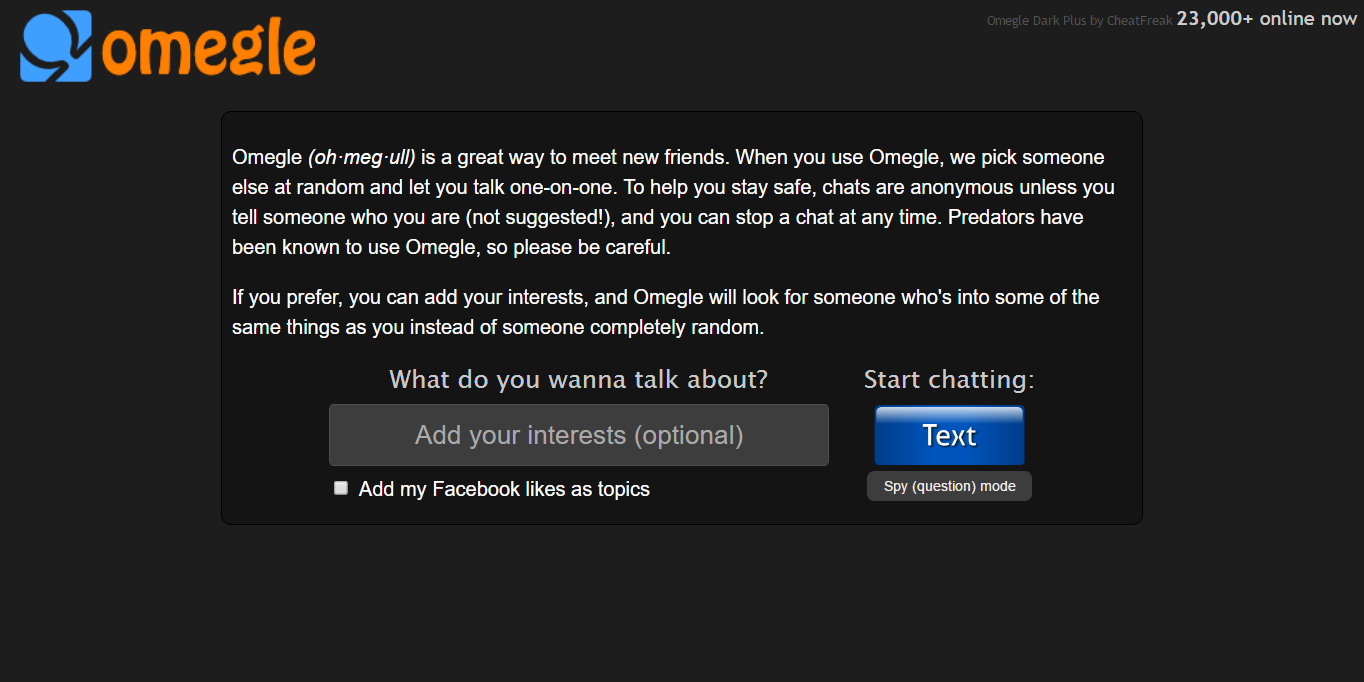1364x682 pixels.
Task: Expand the Spy question mode option
Action: point(948,486)
